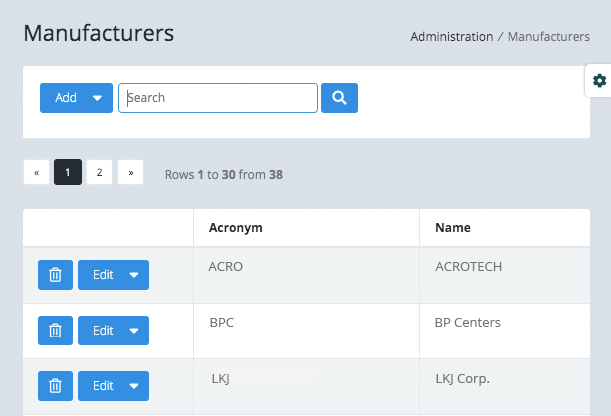Click the Manufacturers breadcrumb item
The height and width of the screenshot is (416, 611).
click(x=549, y=37)
